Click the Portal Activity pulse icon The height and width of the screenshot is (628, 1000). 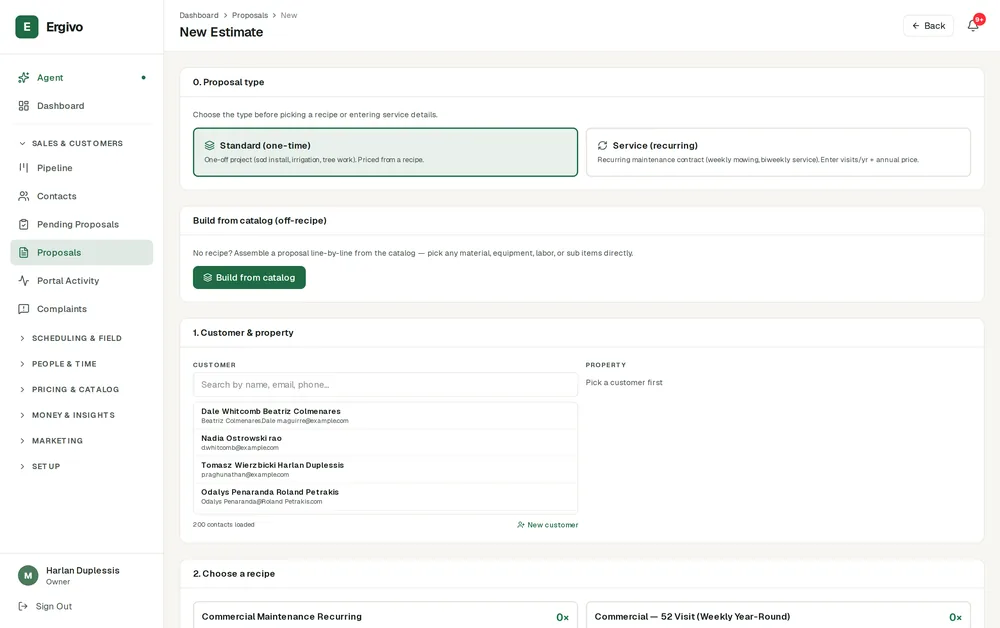(24, 281)
